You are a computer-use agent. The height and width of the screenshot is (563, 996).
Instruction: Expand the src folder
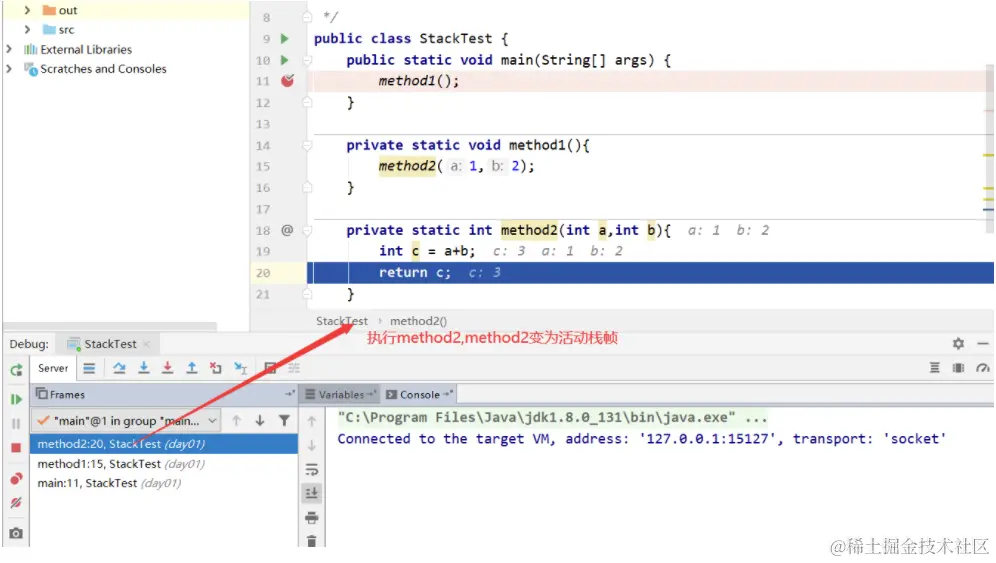pyautogui.click(x=27, y=29)
